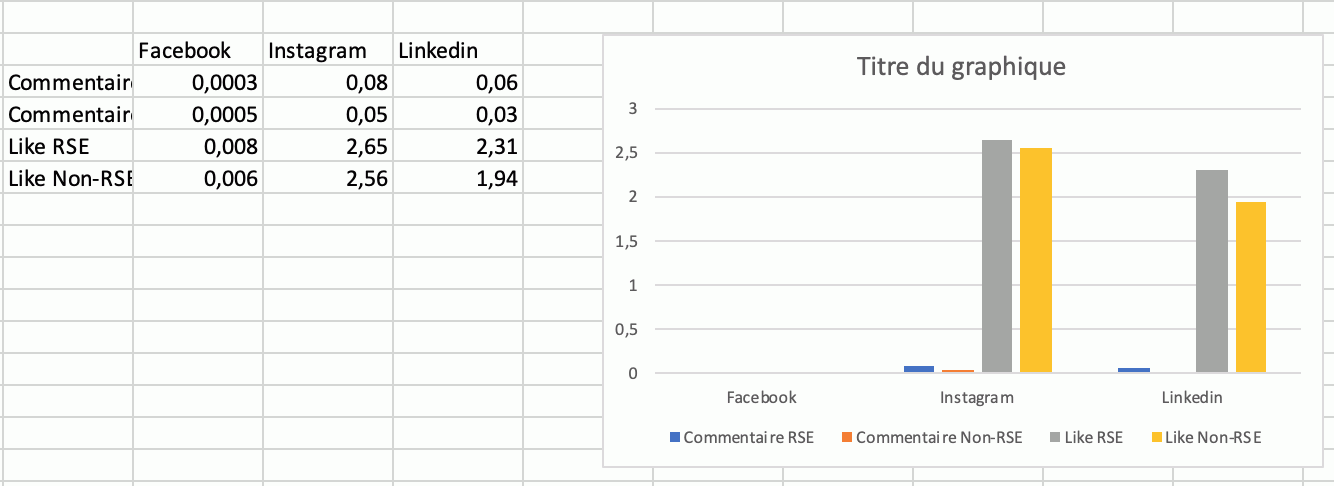Screen dimensions: 1334x486
Task: Click the Linkedin column header cell
Action: [x=458, y=50]
